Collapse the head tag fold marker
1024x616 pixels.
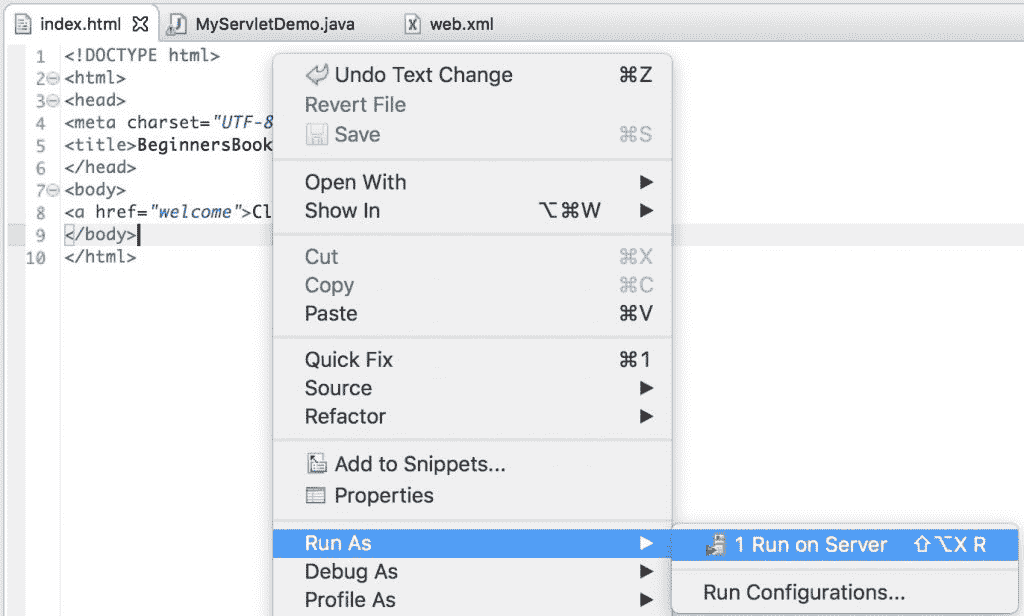(53, 101)
